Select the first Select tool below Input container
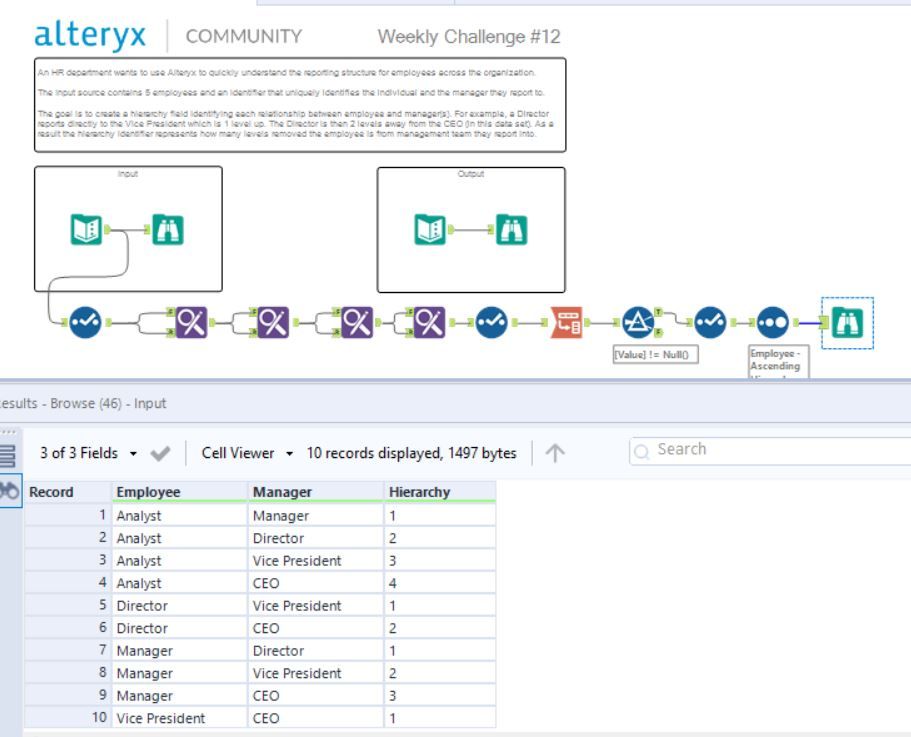The height and width of the screenshot is (737, 911). coord(85,322)
